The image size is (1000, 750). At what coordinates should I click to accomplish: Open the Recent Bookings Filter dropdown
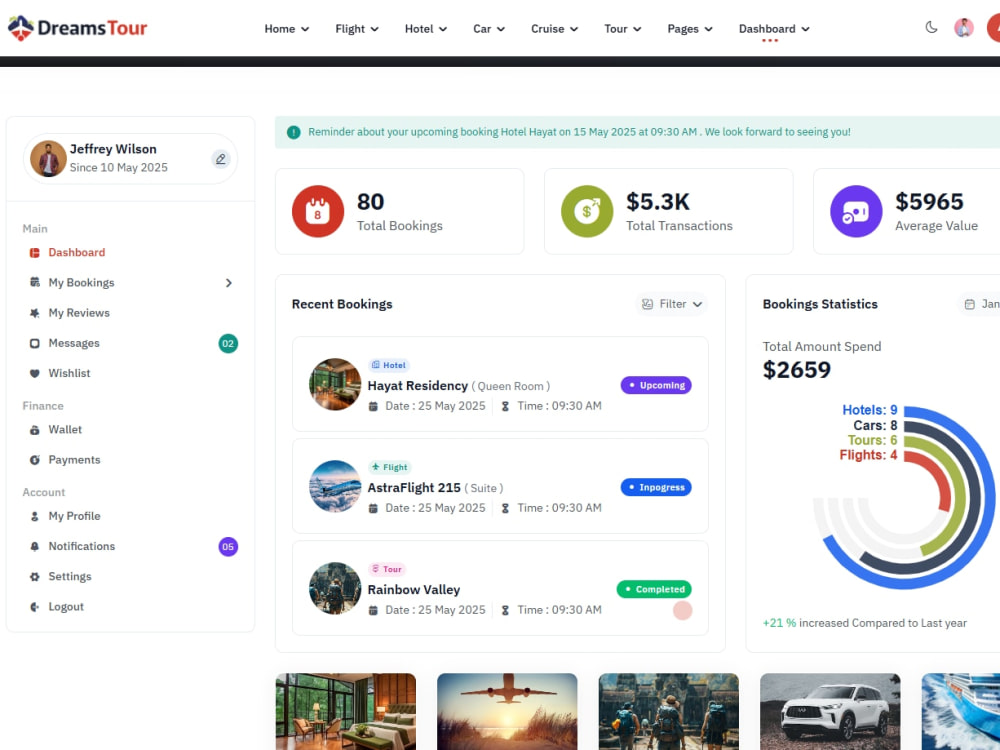pyautogui.click(x=672, y=304)
